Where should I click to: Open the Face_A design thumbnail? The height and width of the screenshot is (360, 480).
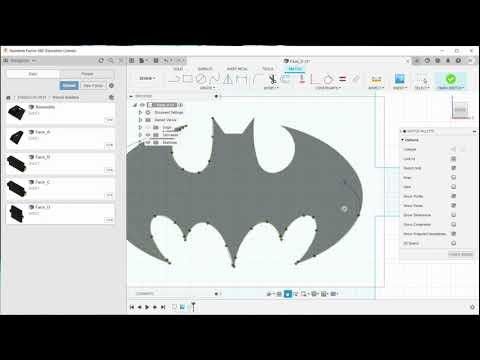coord(17,137)
